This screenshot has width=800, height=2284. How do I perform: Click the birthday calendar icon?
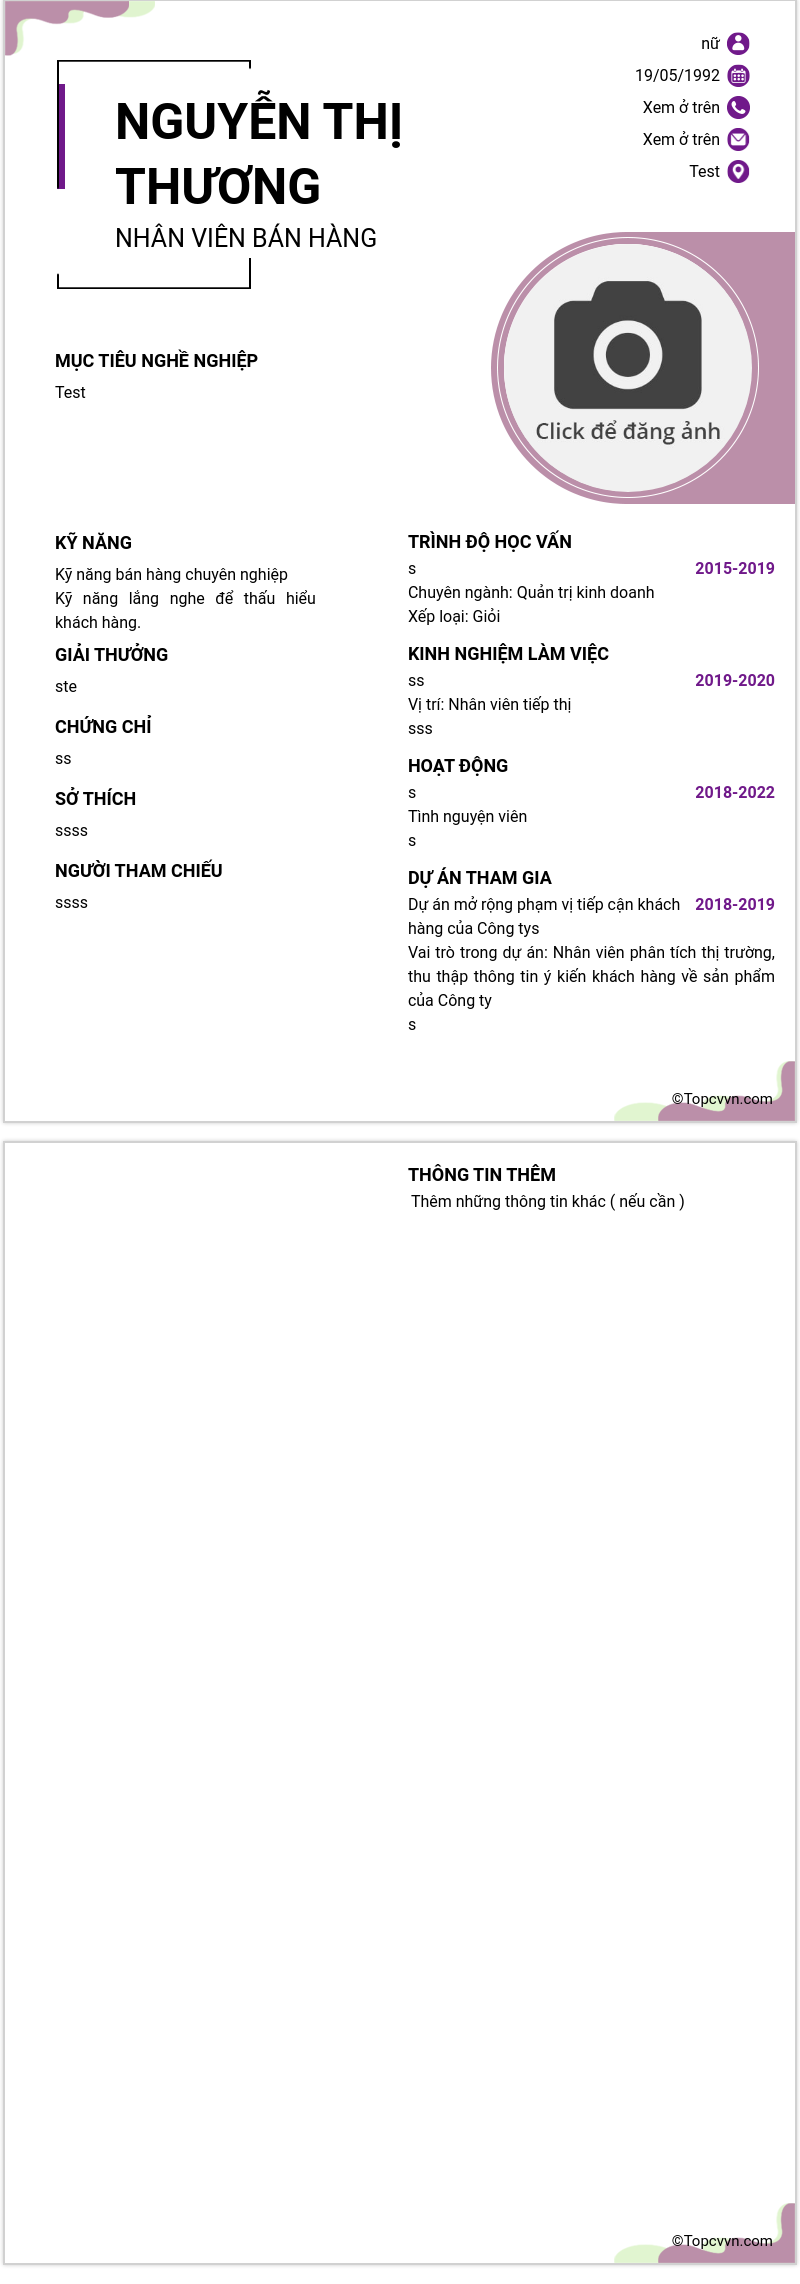(738, 75)
